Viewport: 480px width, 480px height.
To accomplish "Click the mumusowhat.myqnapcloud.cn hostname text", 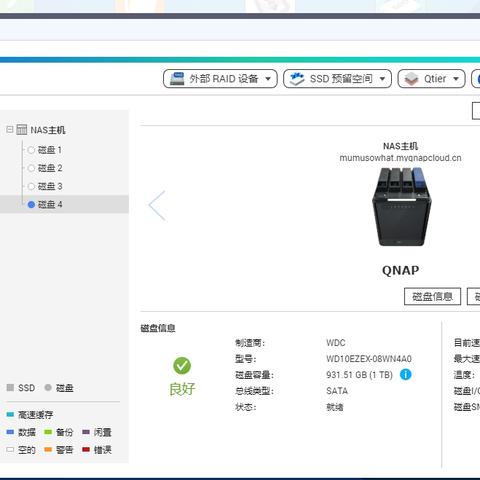I will pos(400,158).
